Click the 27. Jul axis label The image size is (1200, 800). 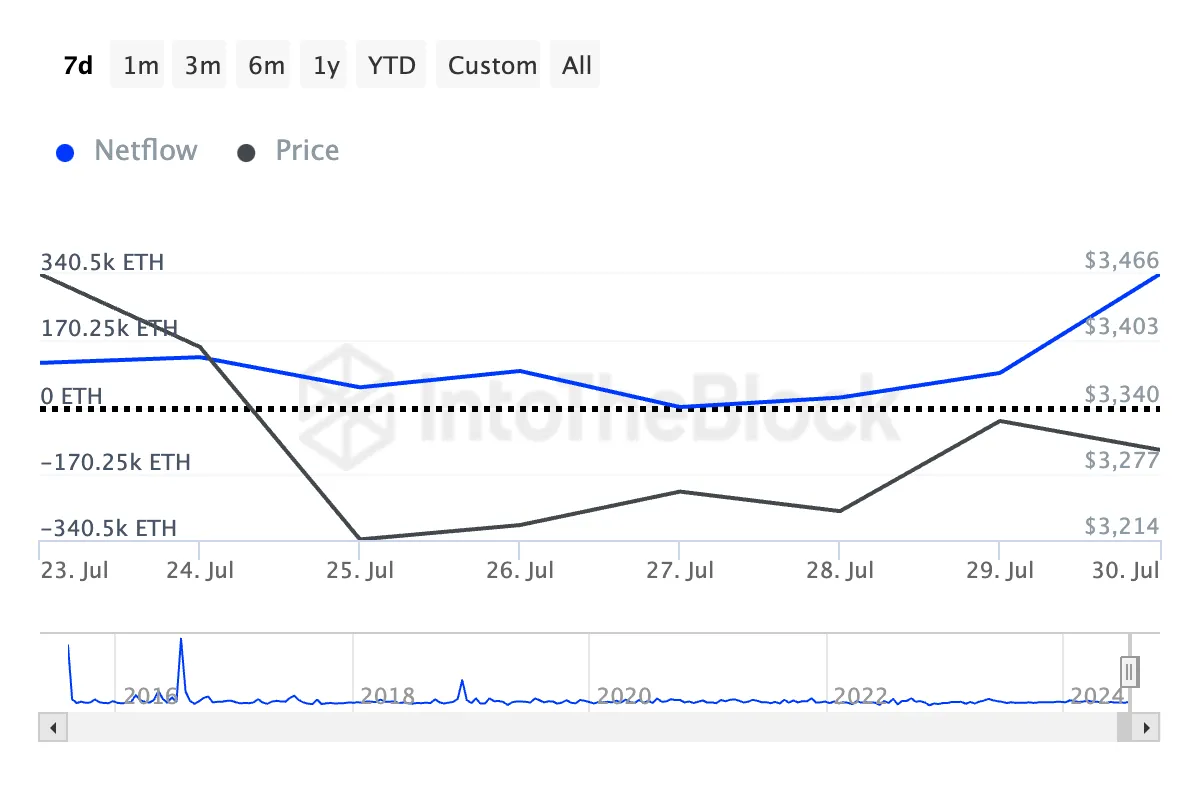(x=681, y=569)
